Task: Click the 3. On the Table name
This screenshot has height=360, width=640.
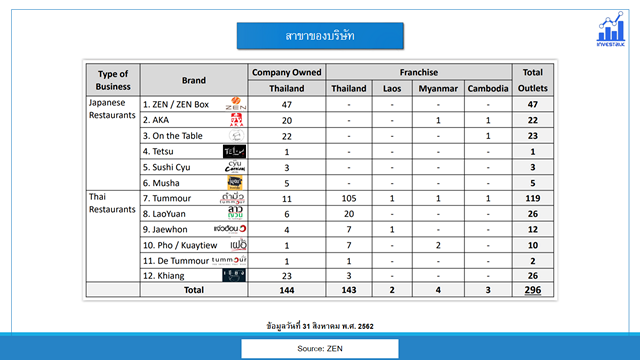Action: 173,136
